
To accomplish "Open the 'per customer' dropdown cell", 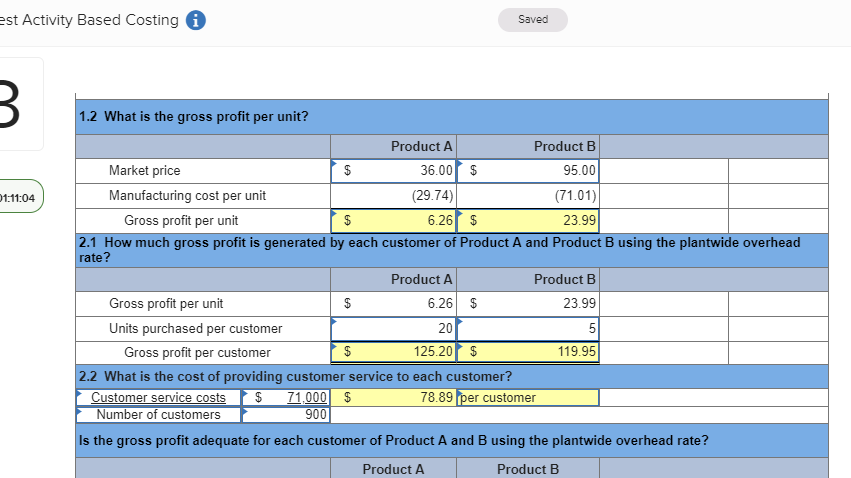I will click(528, 398).
